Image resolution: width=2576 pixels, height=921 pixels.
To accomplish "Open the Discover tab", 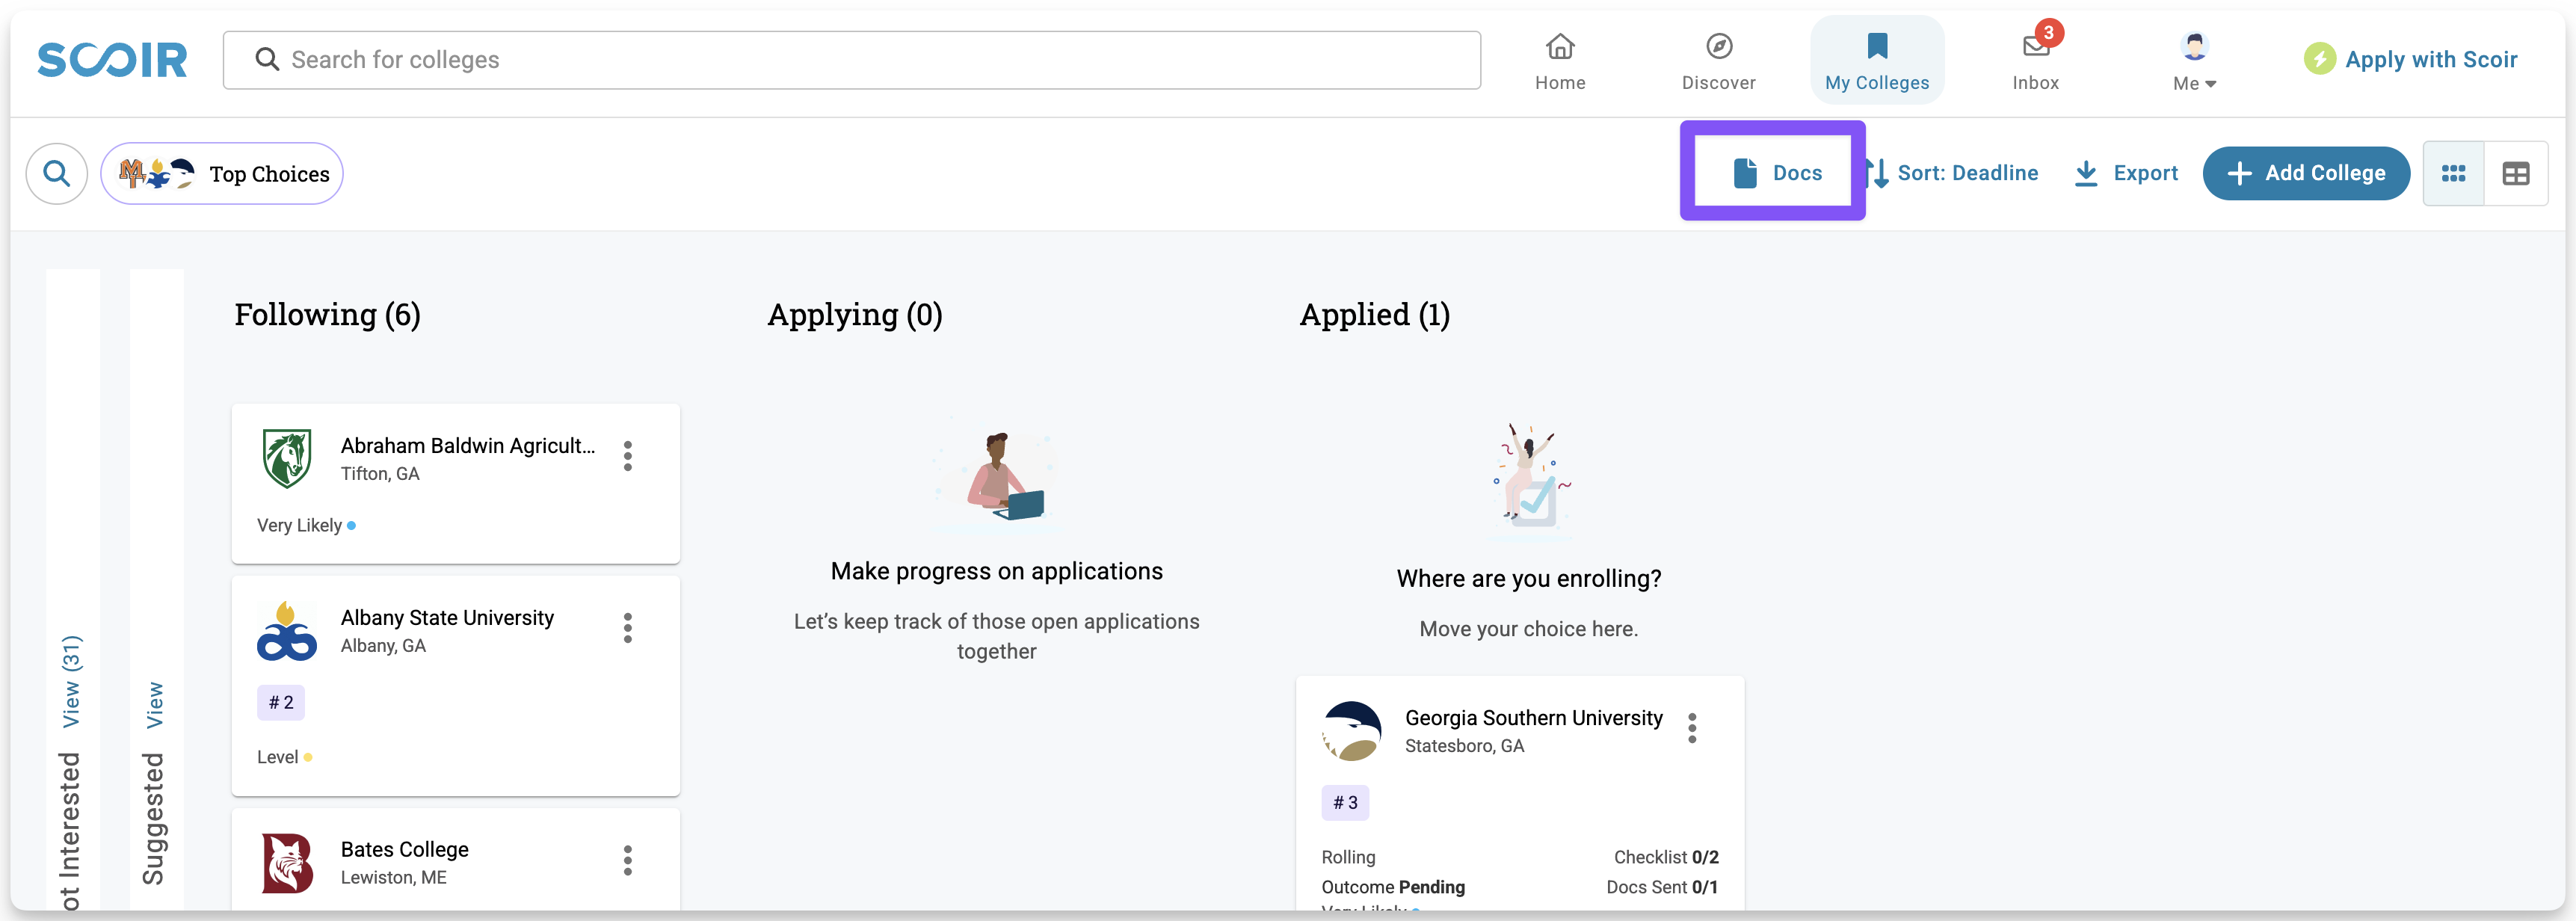I will click(x=1718, y=61).
